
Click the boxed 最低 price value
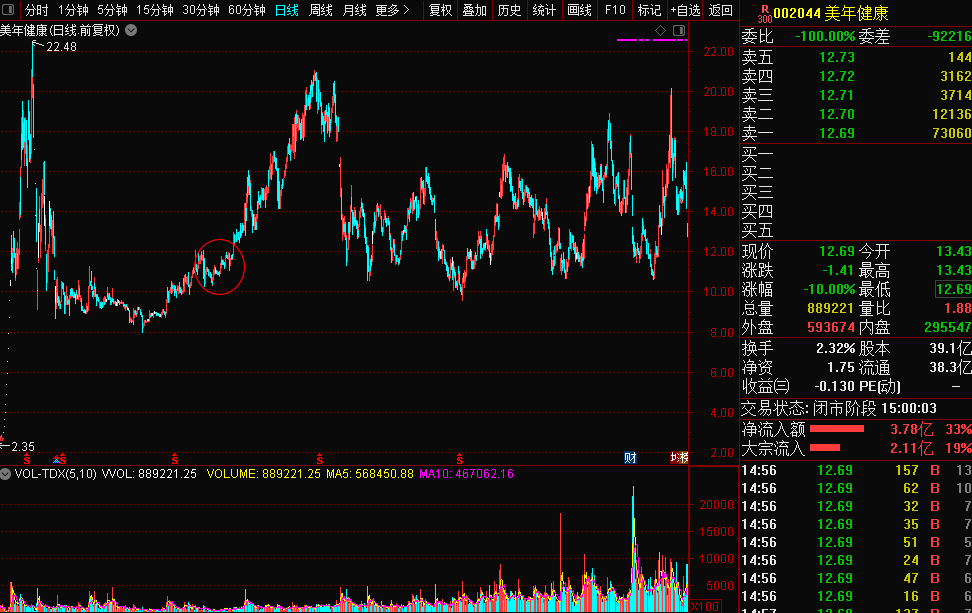(954, 289)
